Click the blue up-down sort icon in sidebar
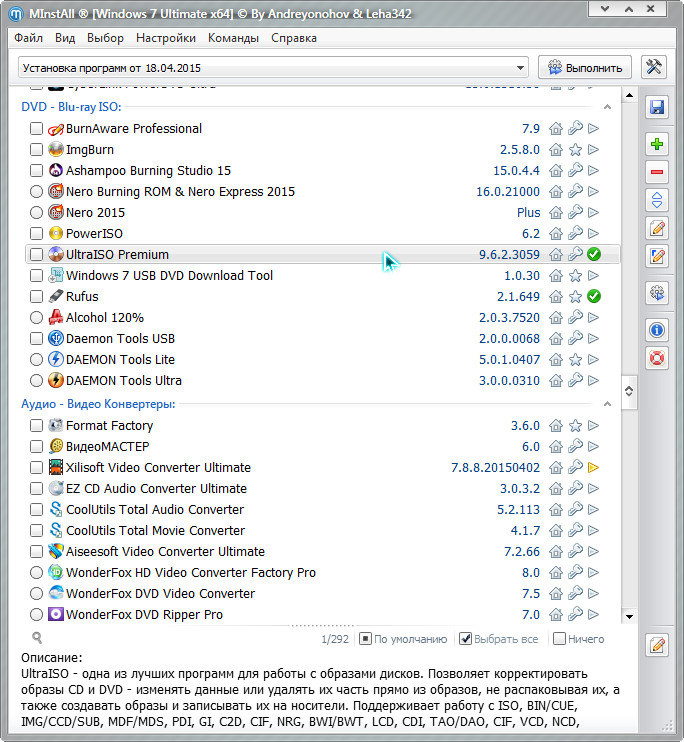684x742 pixels. click(657, 200)
